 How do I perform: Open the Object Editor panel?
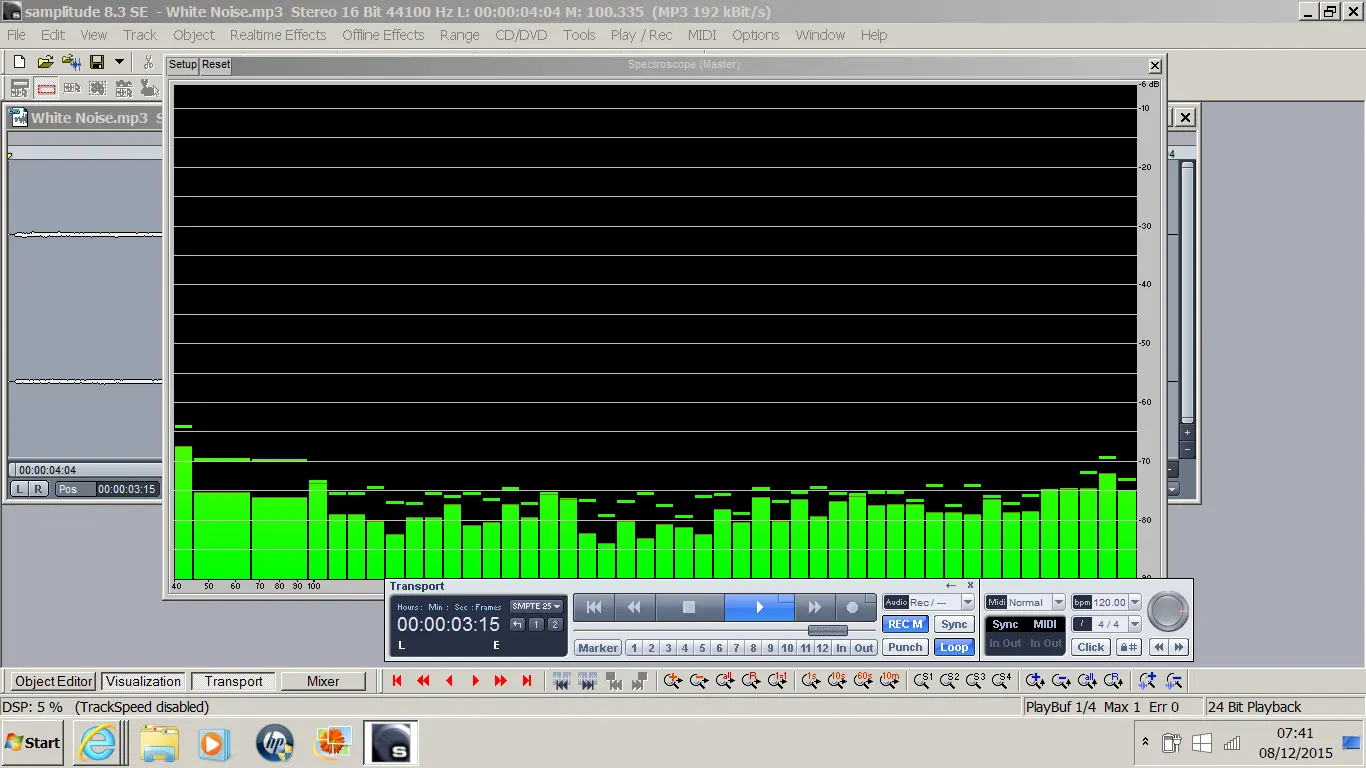(x=54, y=681)
